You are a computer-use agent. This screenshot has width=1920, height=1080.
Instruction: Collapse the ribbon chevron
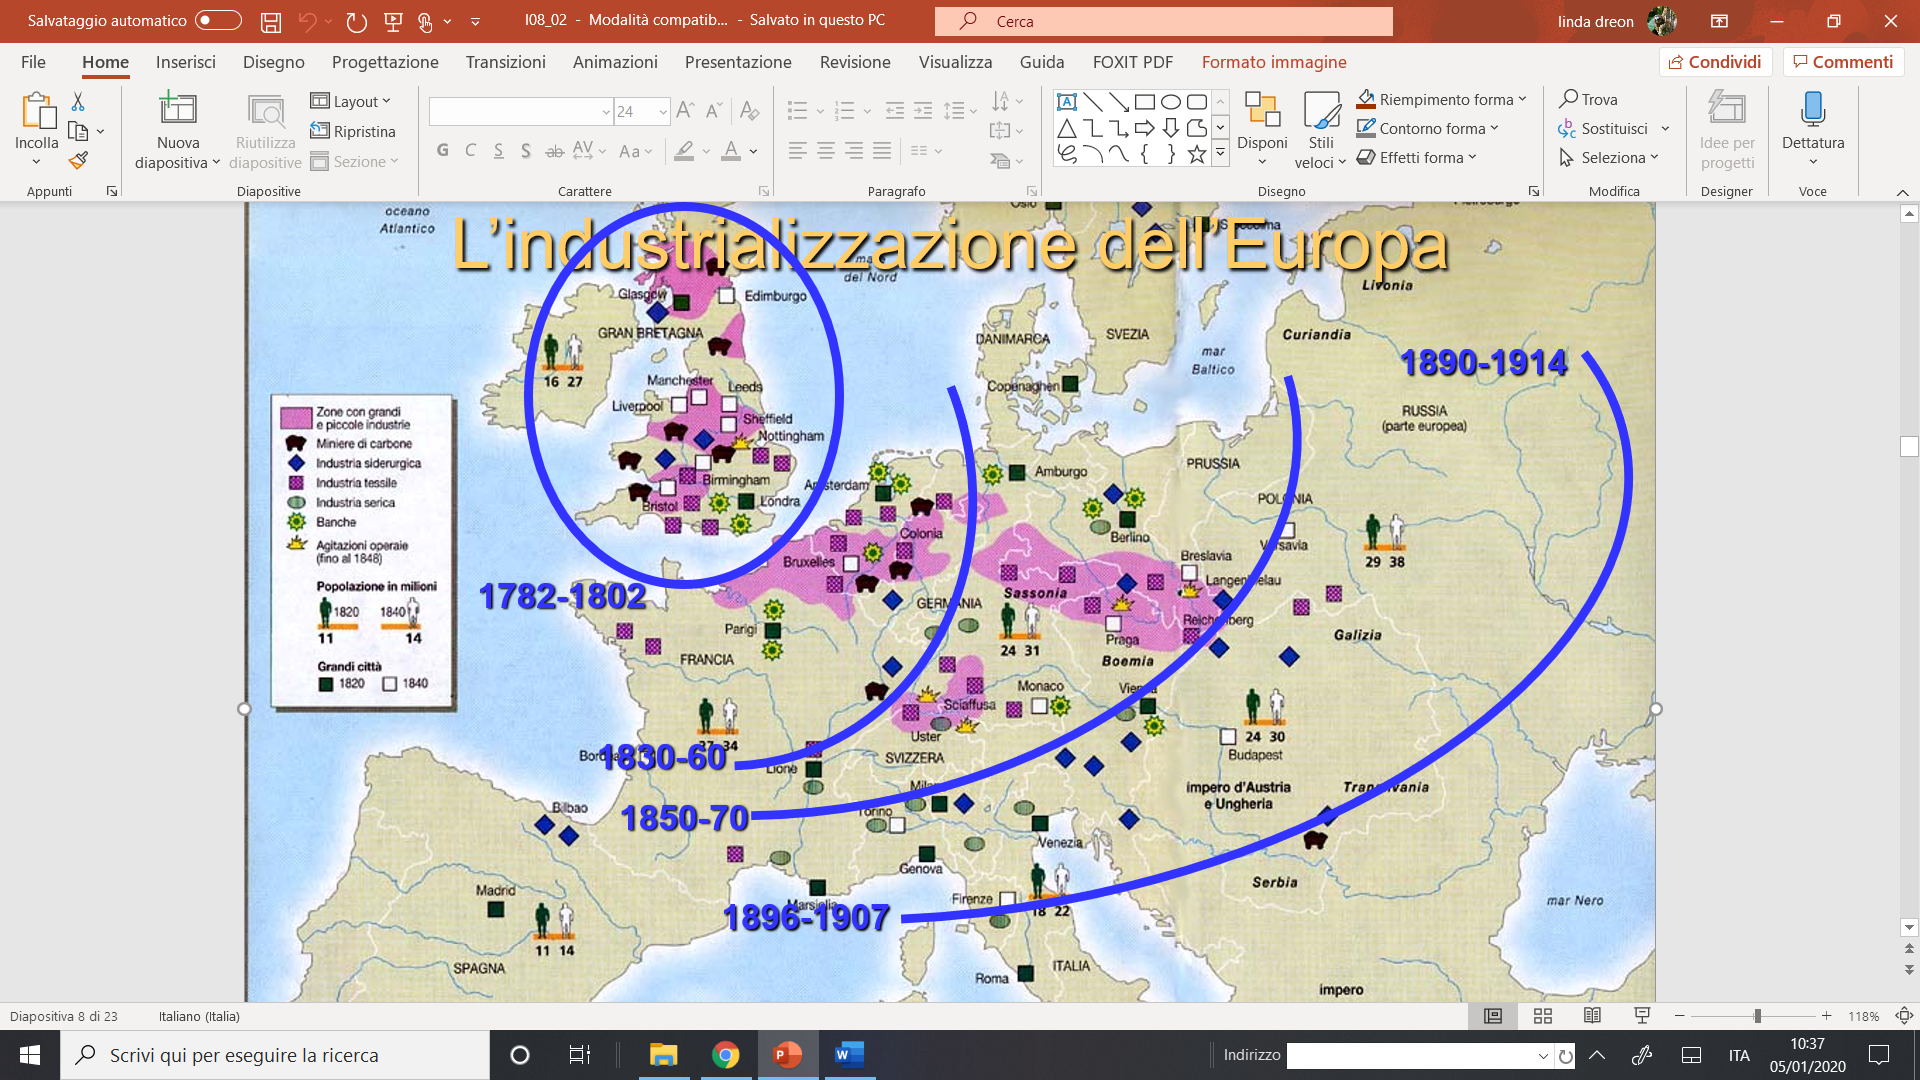(x=1902, y=192)
